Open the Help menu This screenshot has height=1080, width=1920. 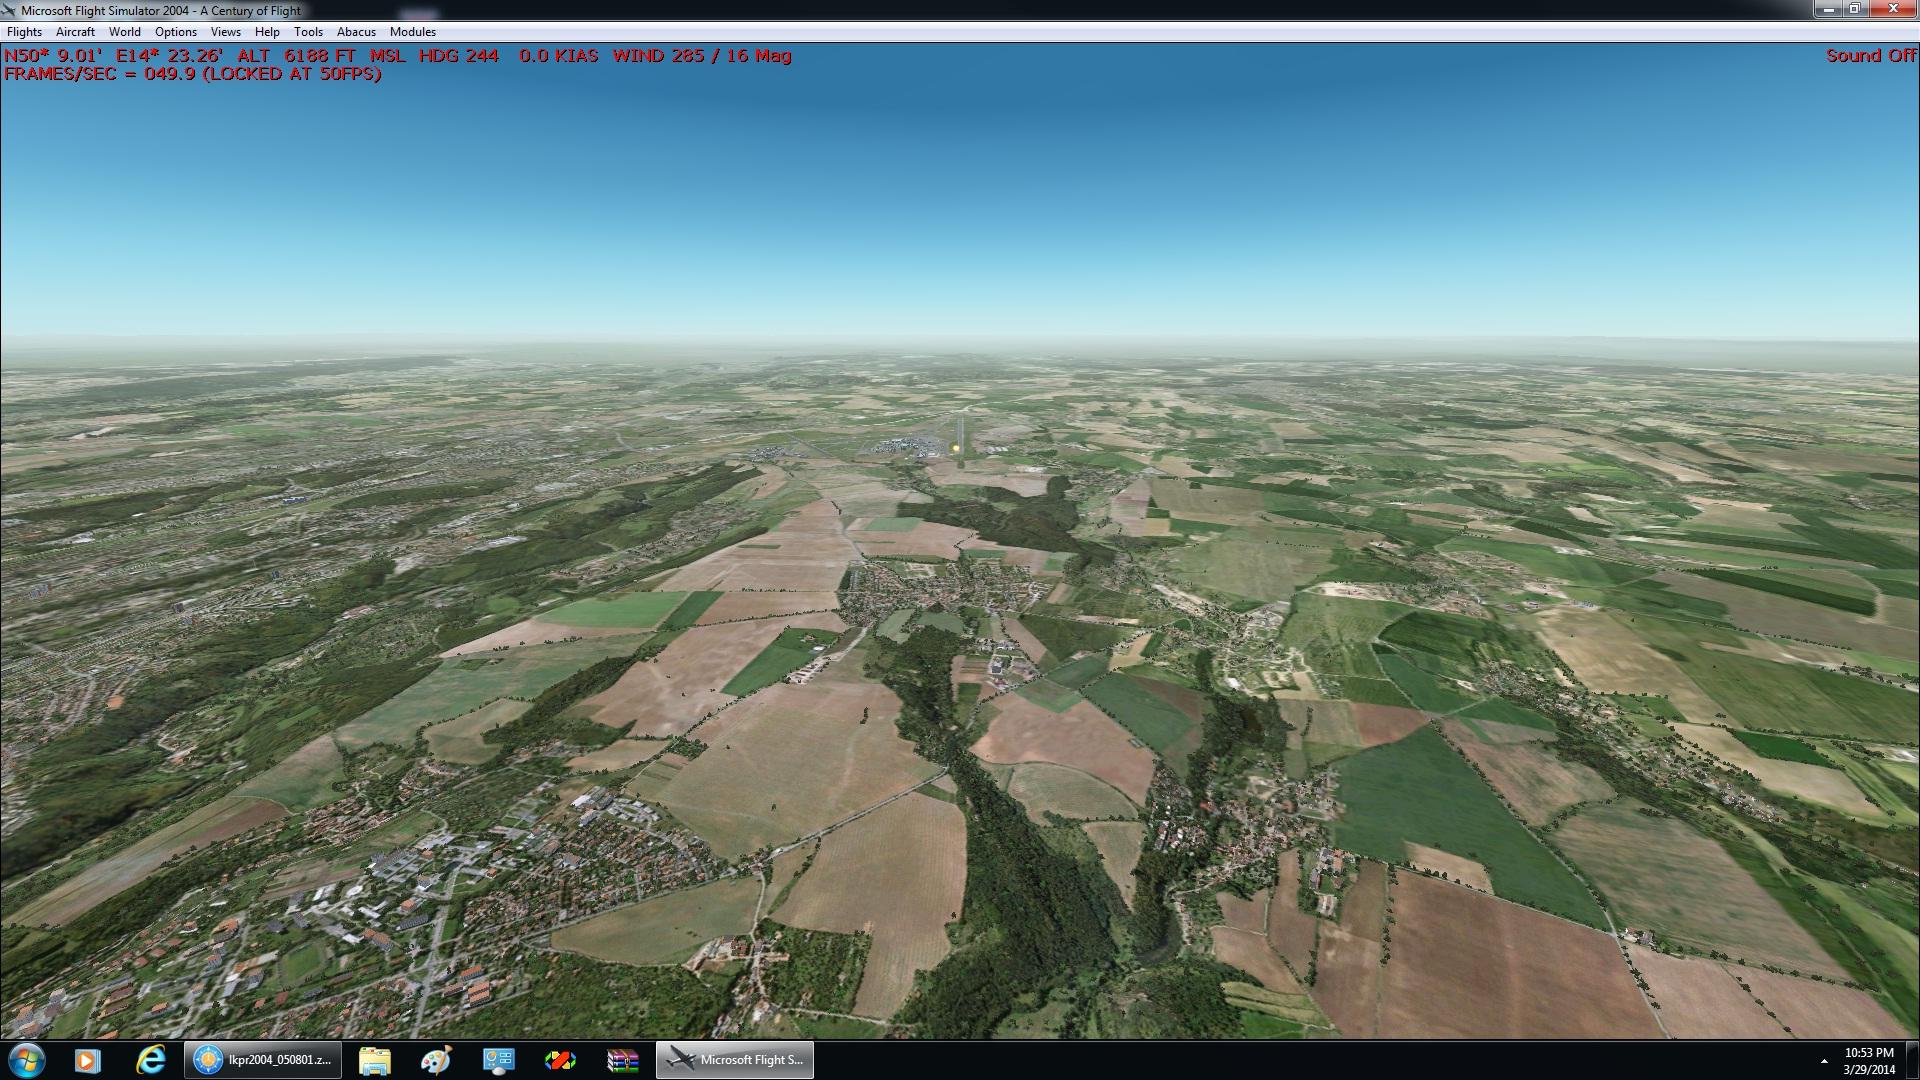click(267, 32)
